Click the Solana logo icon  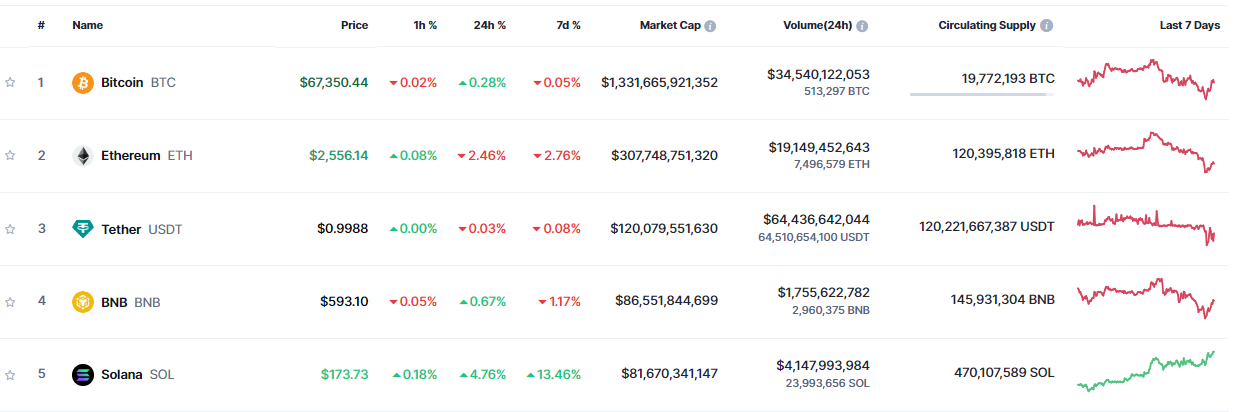[83, 375]
